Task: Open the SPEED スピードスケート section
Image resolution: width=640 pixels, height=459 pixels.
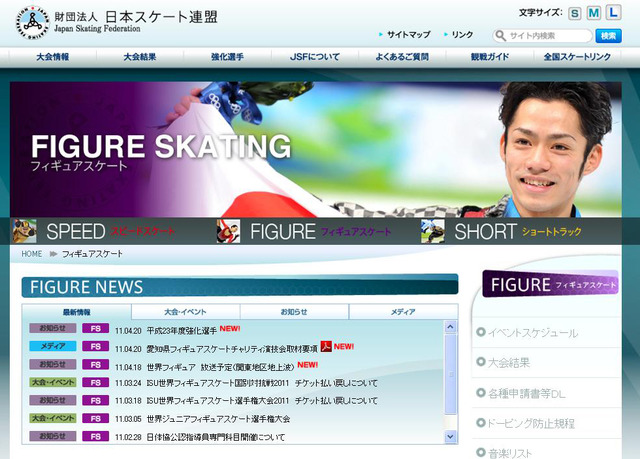Action: point(110,231)
